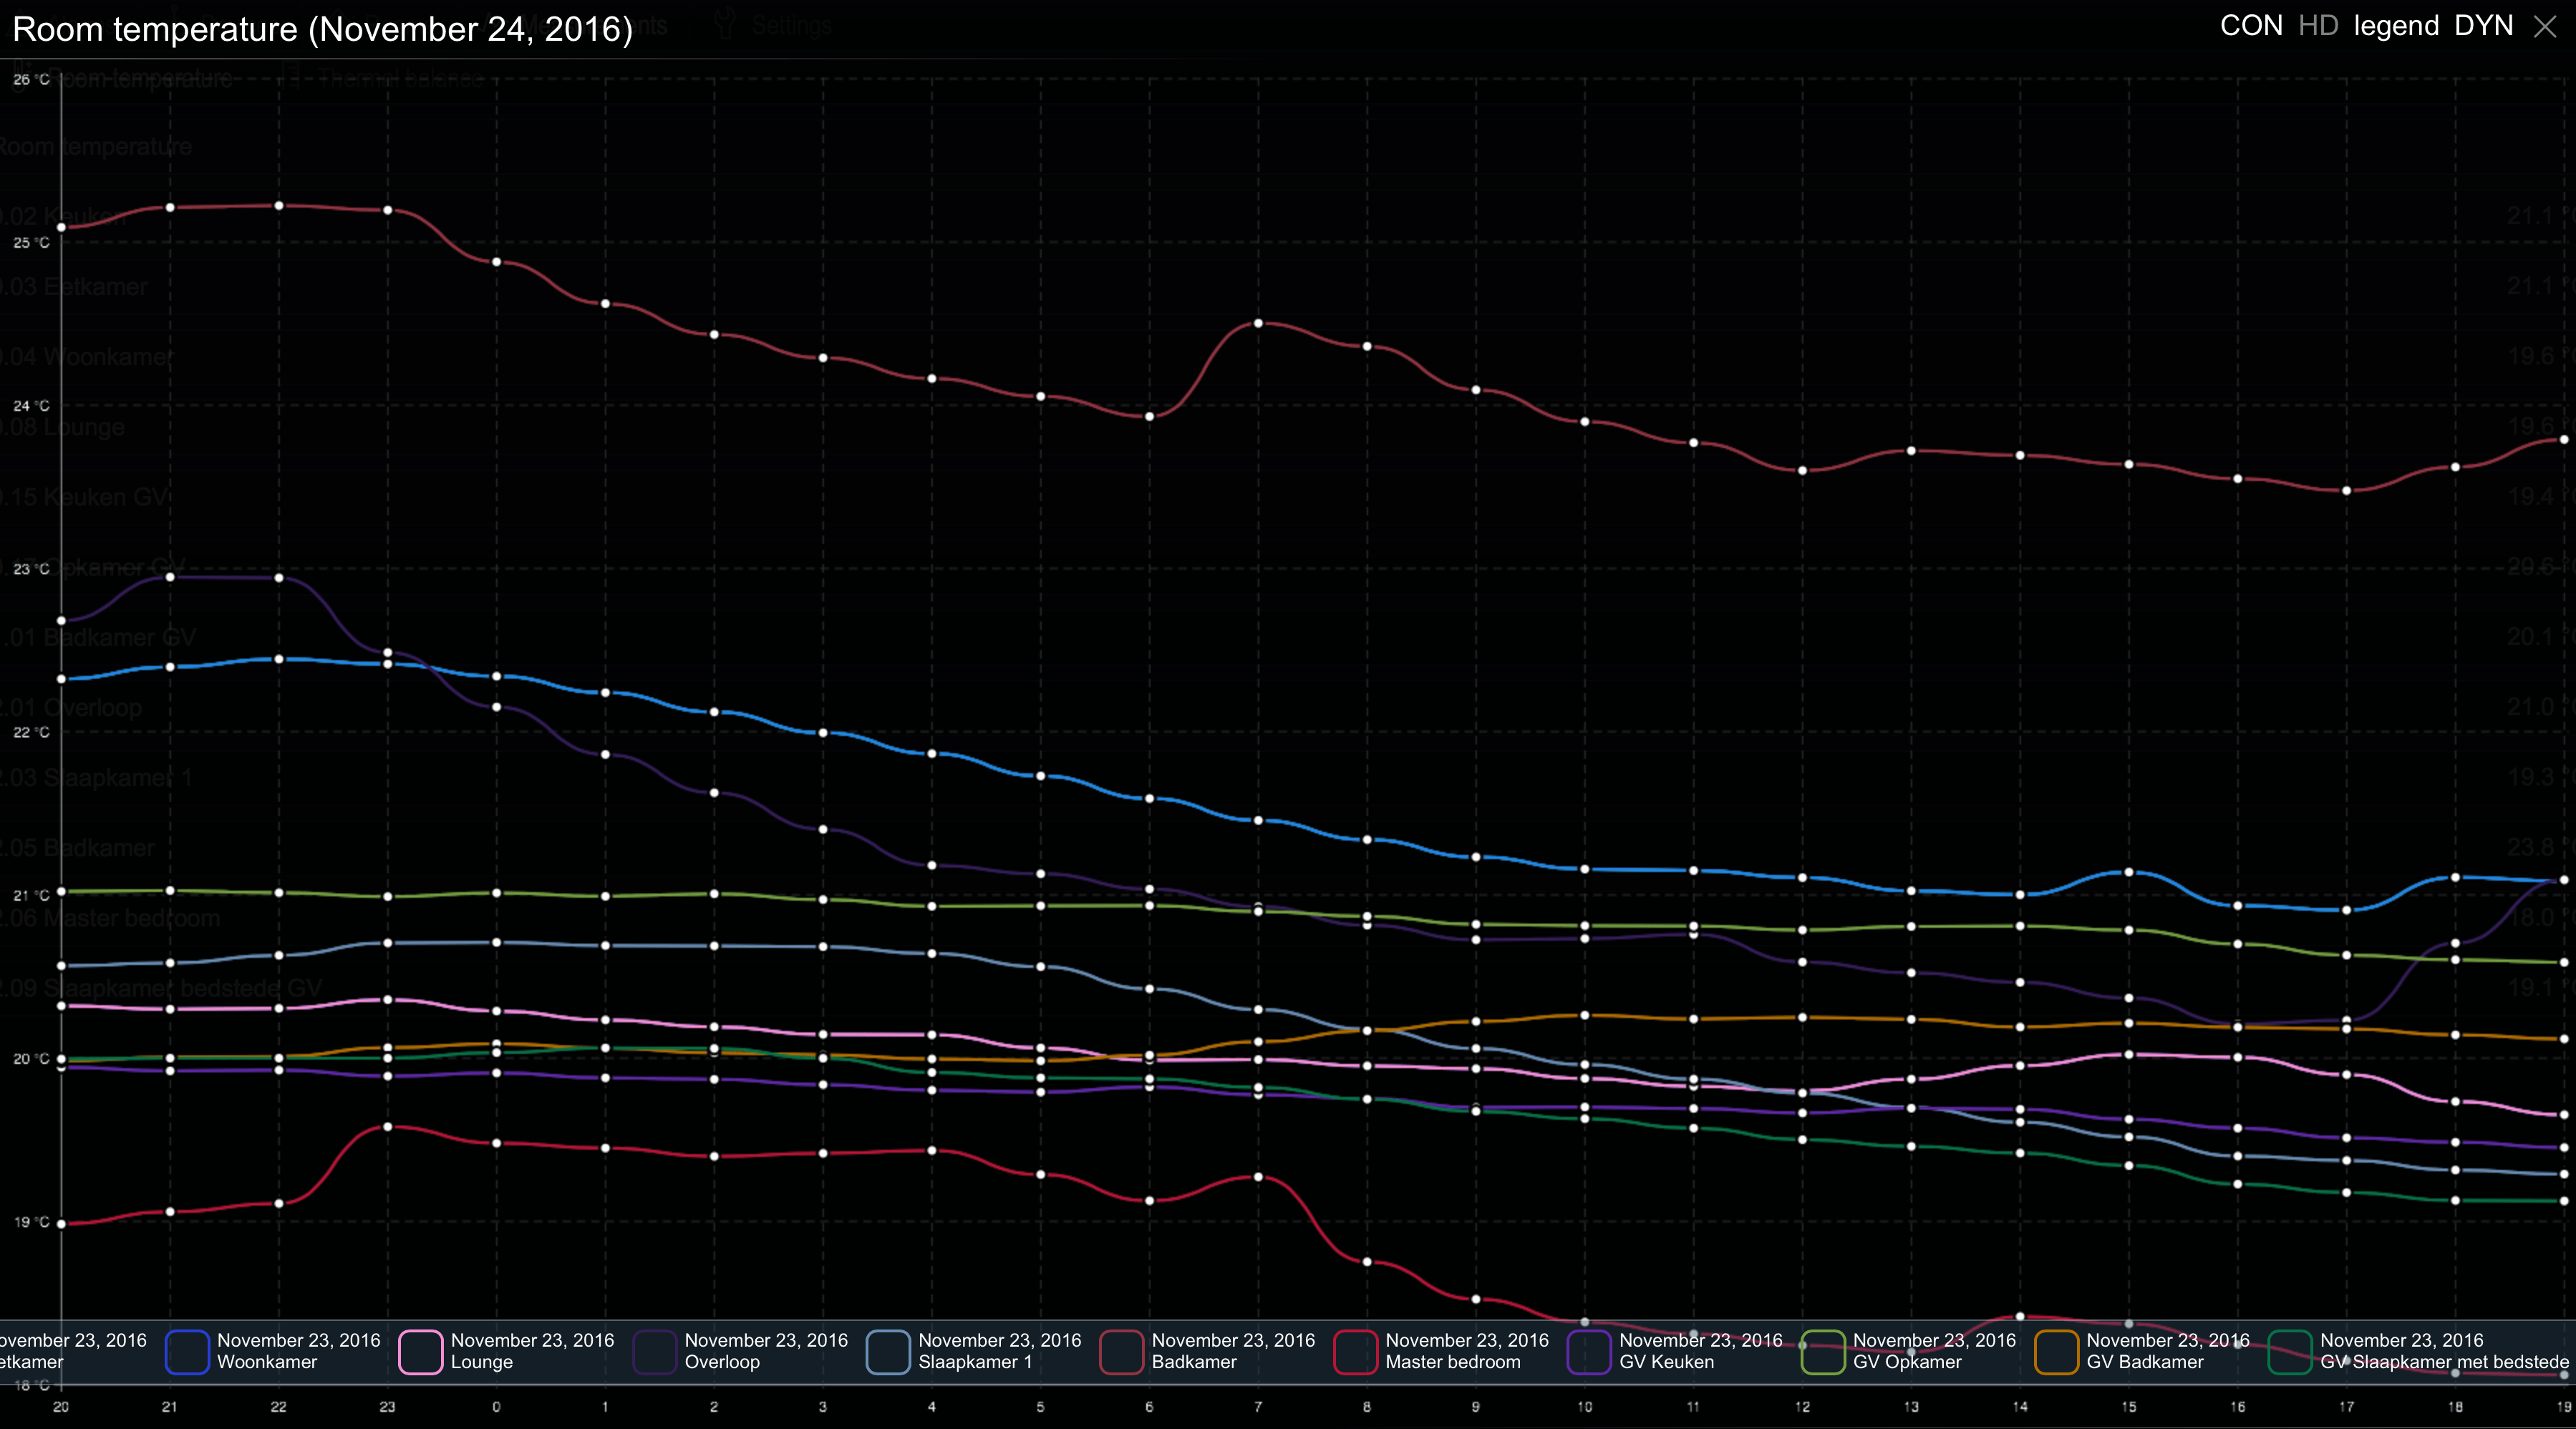The width and height of the screenshot is (2576, 1429).
Task: Click the Badkamer legend swatch box
Action: [1122, 1352]
